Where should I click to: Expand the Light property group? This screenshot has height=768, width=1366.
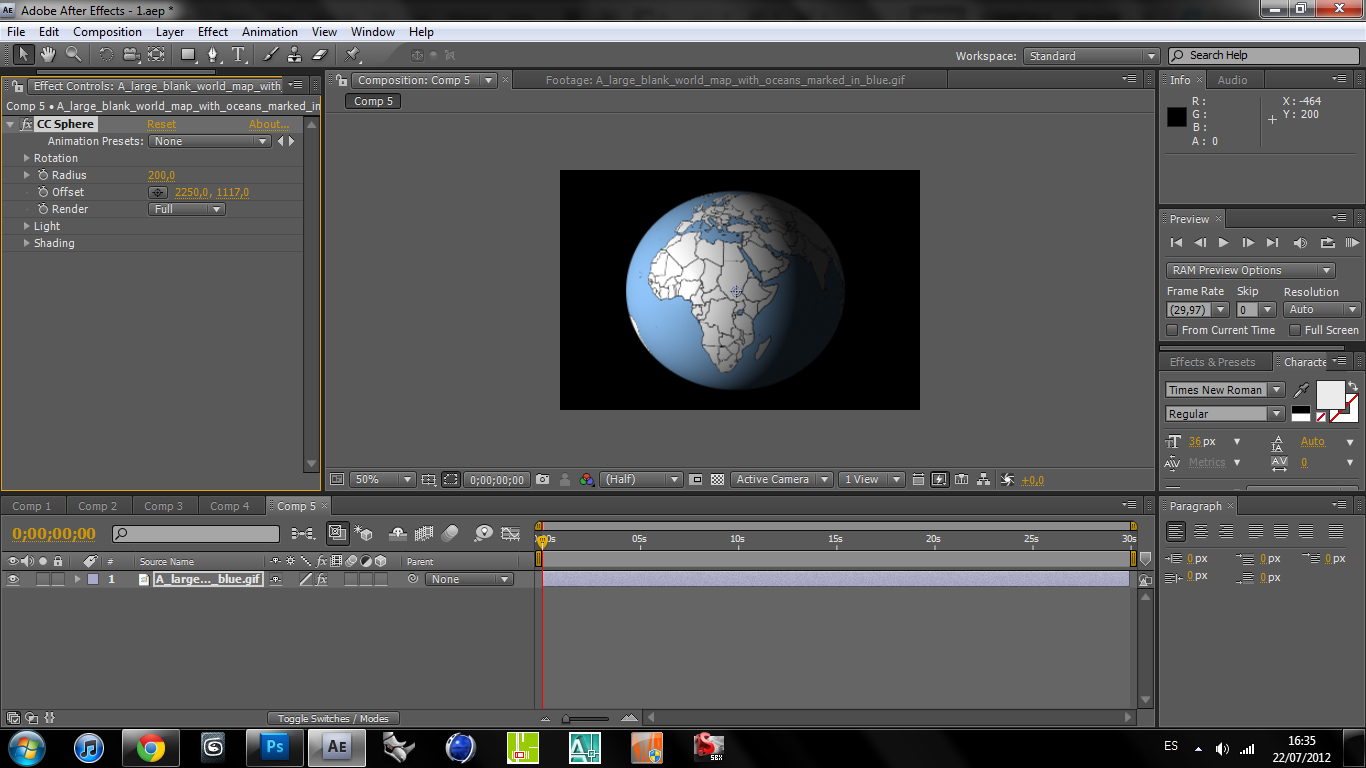[27, 226]
